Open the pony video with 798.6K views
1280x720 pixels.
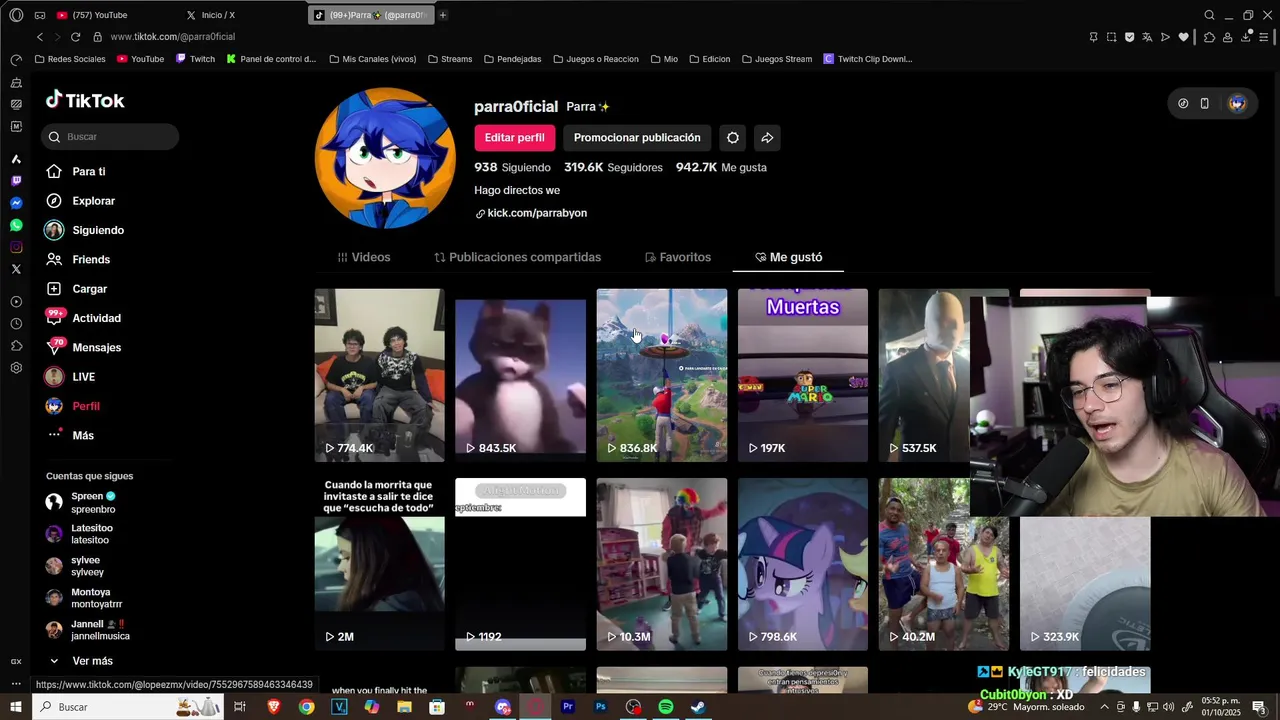pos(803,564)
